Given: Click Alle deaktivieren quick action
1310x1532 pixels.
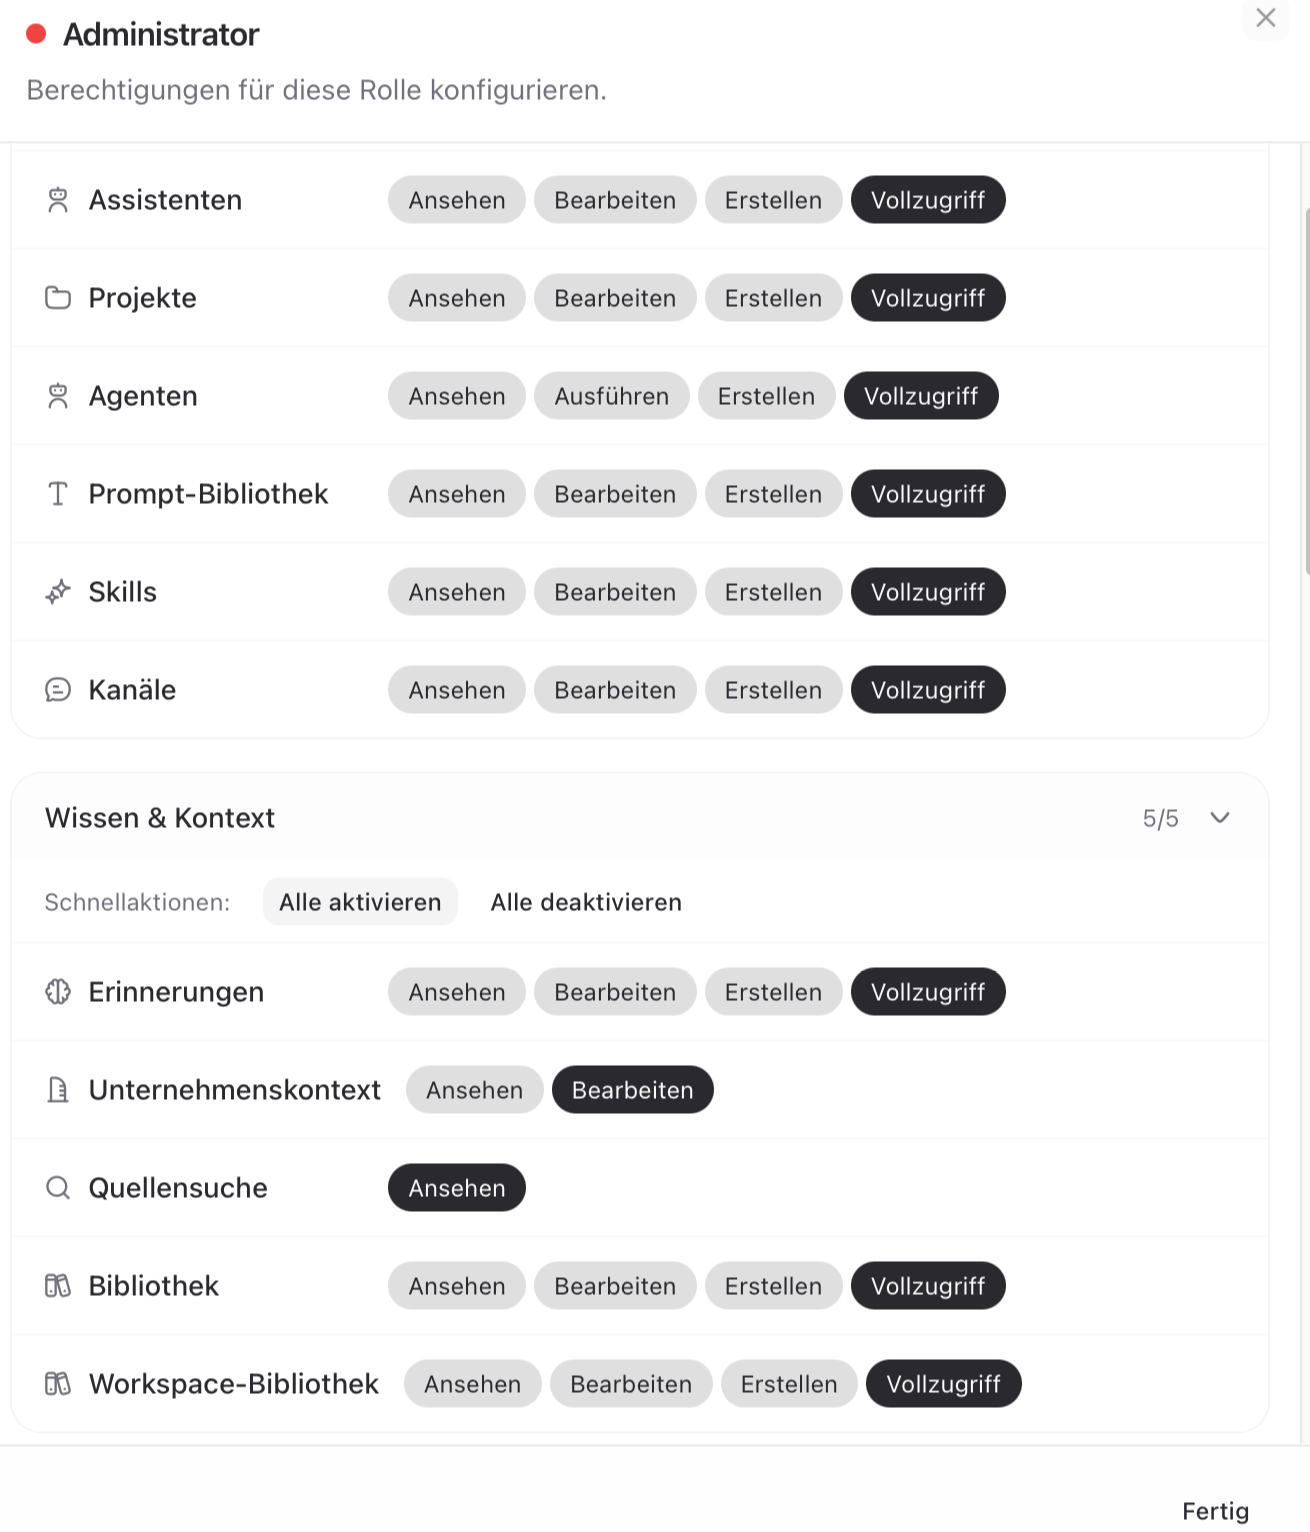Looking at the screenshot, I should [586, 902].
